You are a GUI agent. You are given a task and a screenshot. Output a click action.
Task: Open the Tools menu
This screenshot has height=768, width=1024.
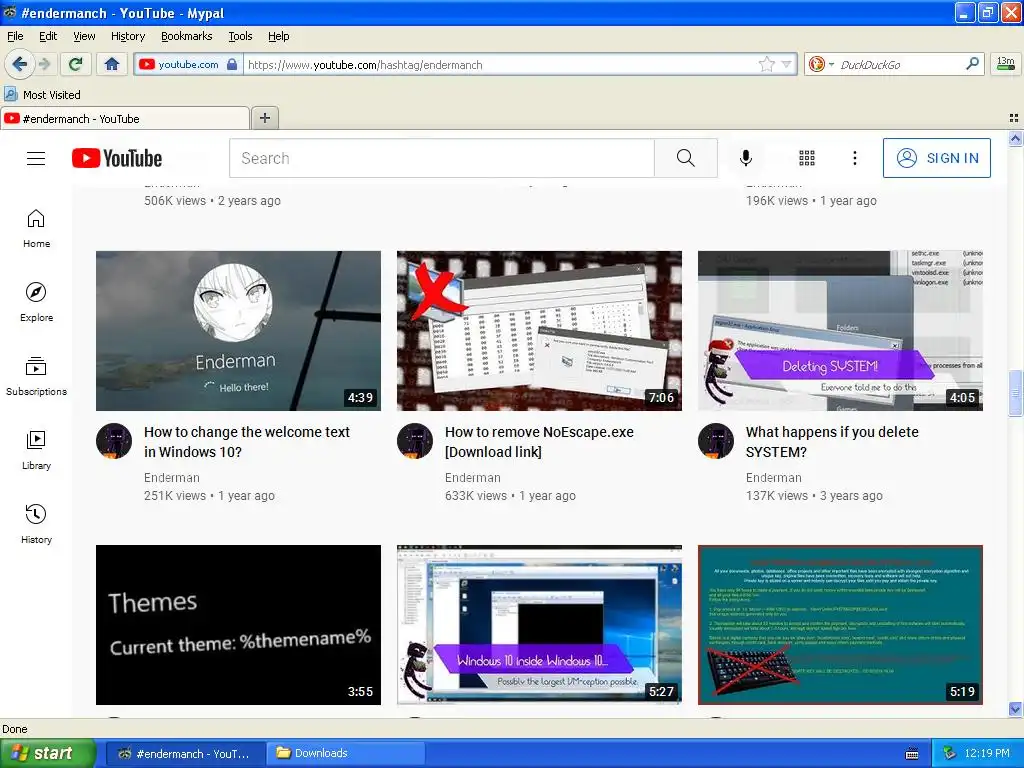(x=240, y=36)
